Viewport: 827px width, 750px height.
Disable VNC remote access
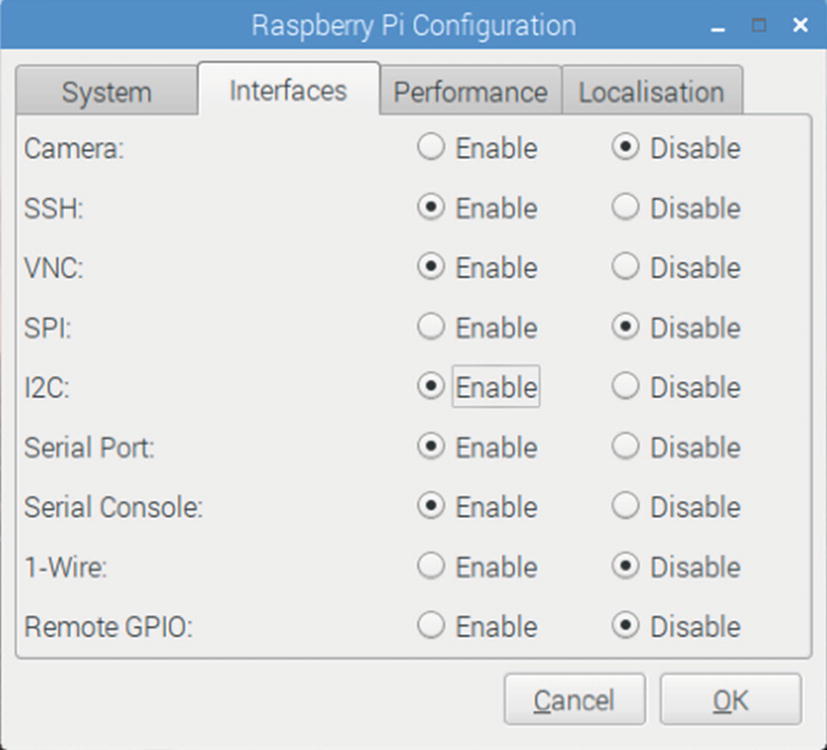(x=626, y=268)
